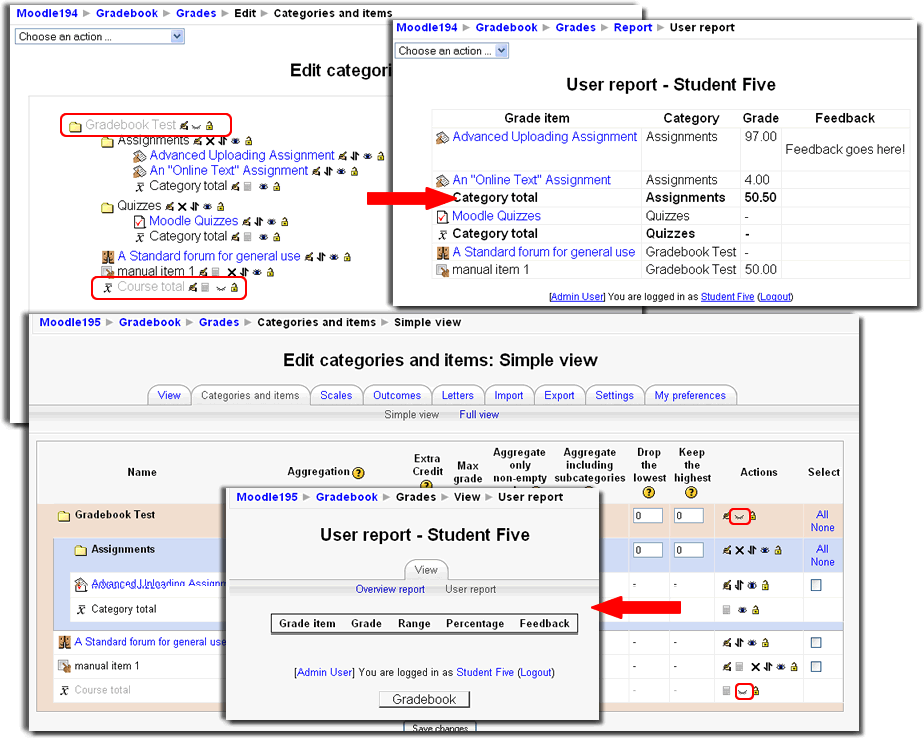Tick the select checkbox for Standard forum row
The image size is (924, 739).
pos(816,642)
